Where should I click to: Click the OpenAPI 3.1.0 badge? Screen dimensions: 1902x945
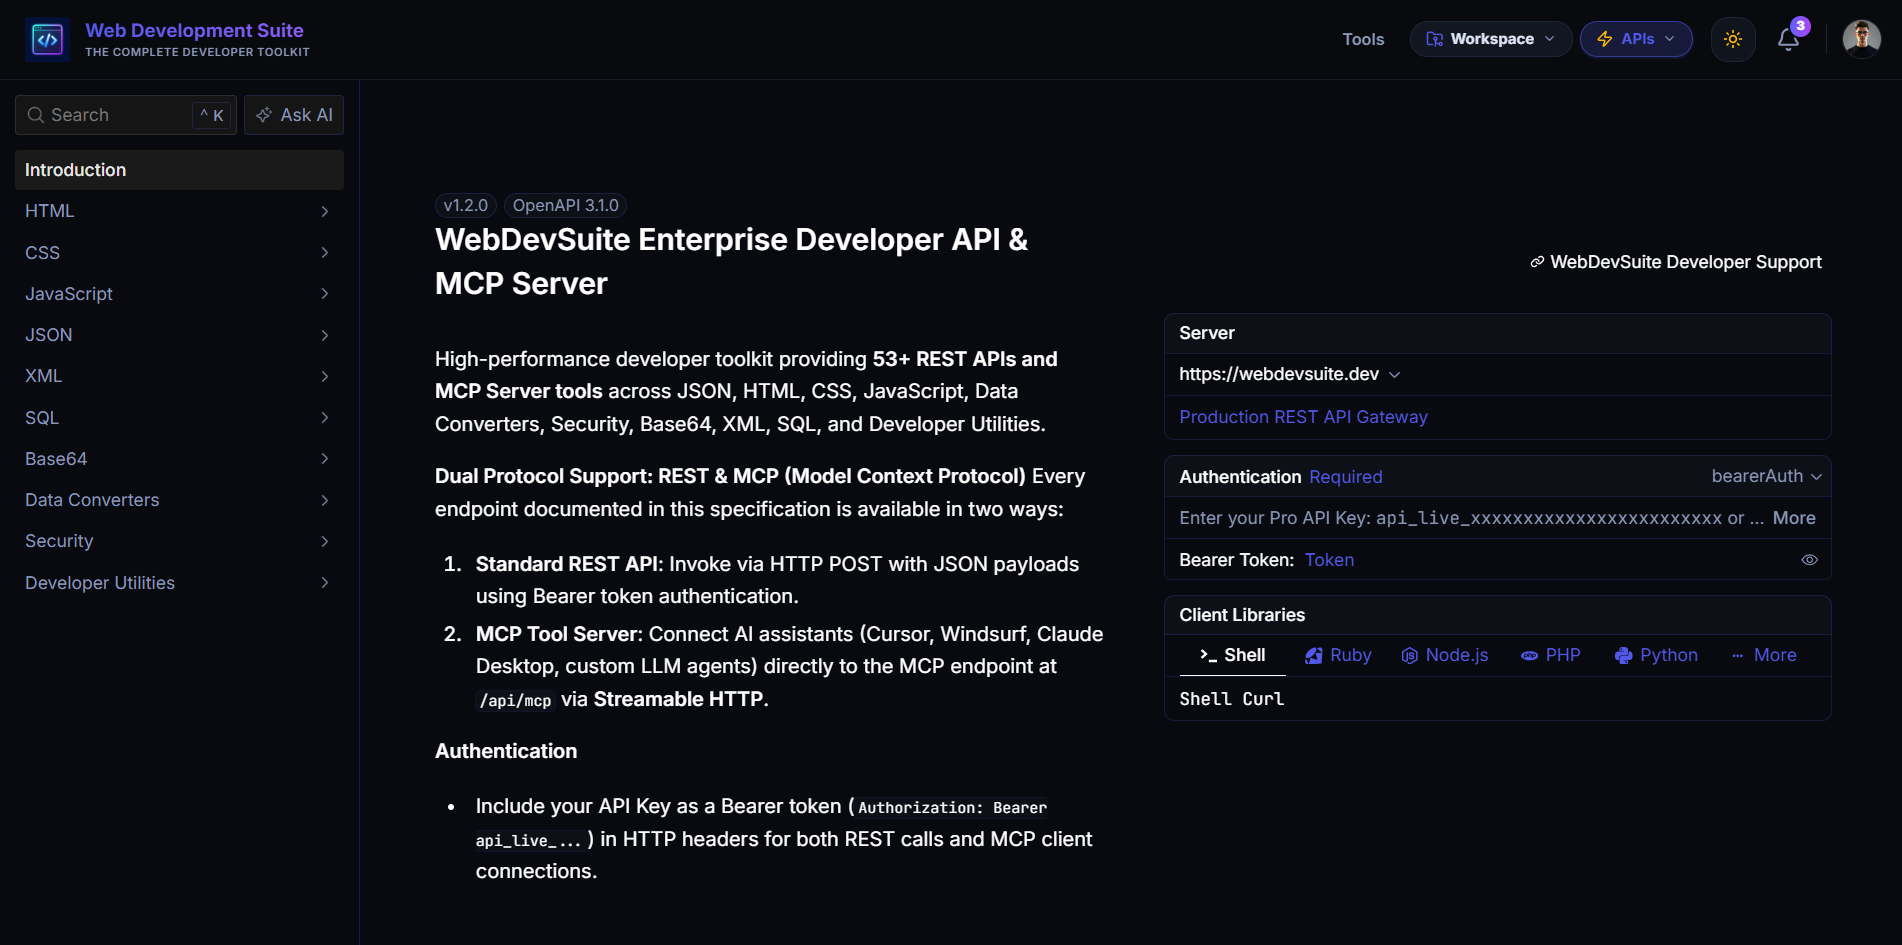coord(566,205)
